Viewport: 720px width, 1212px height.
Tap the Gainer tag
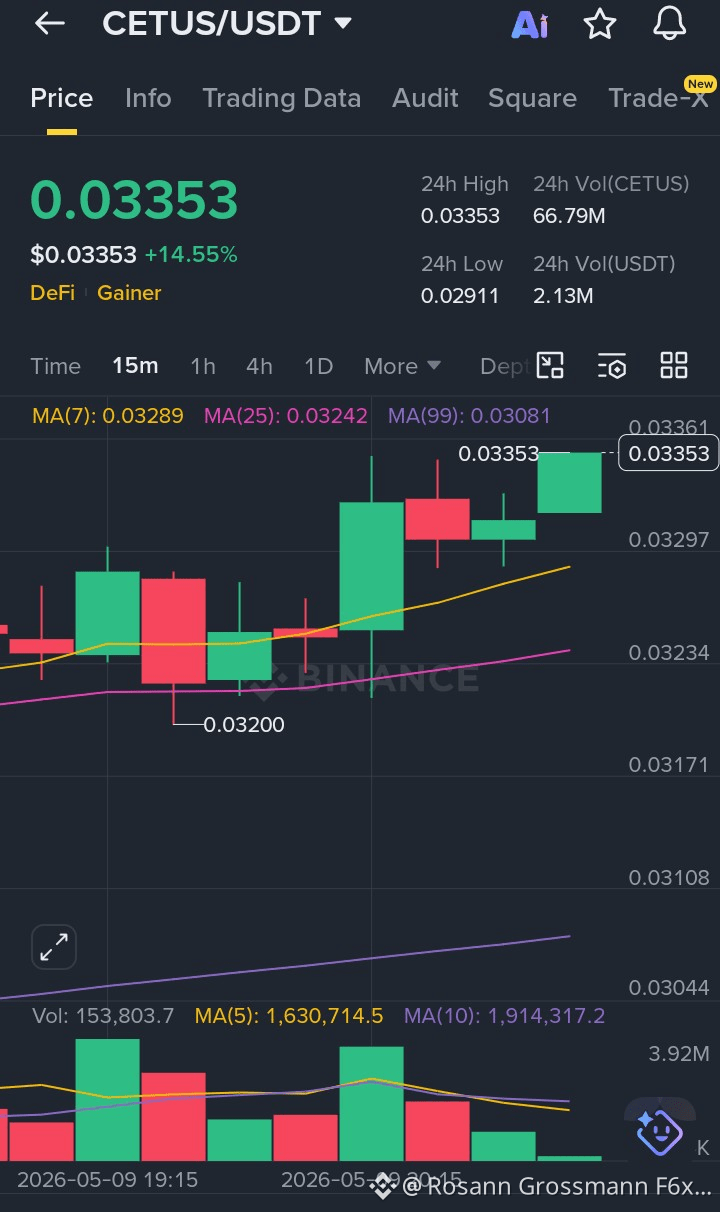click(129, 293)
